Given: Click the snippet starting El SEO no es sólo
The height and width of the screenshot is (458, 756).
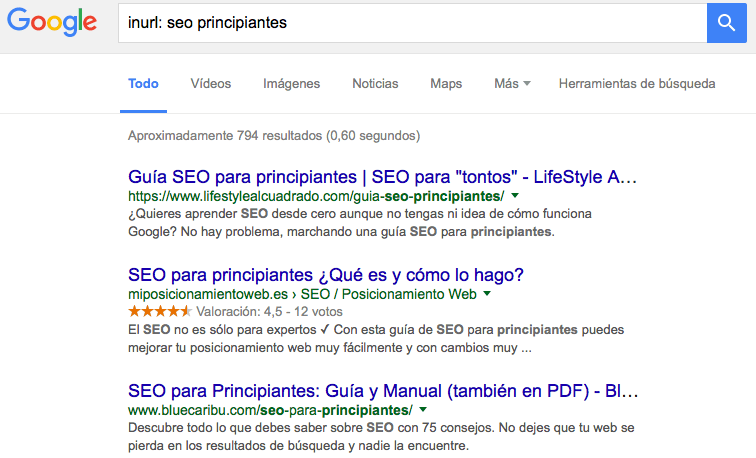Looking at the screenshot, I should pyautogui.click(x=376, y=339).
